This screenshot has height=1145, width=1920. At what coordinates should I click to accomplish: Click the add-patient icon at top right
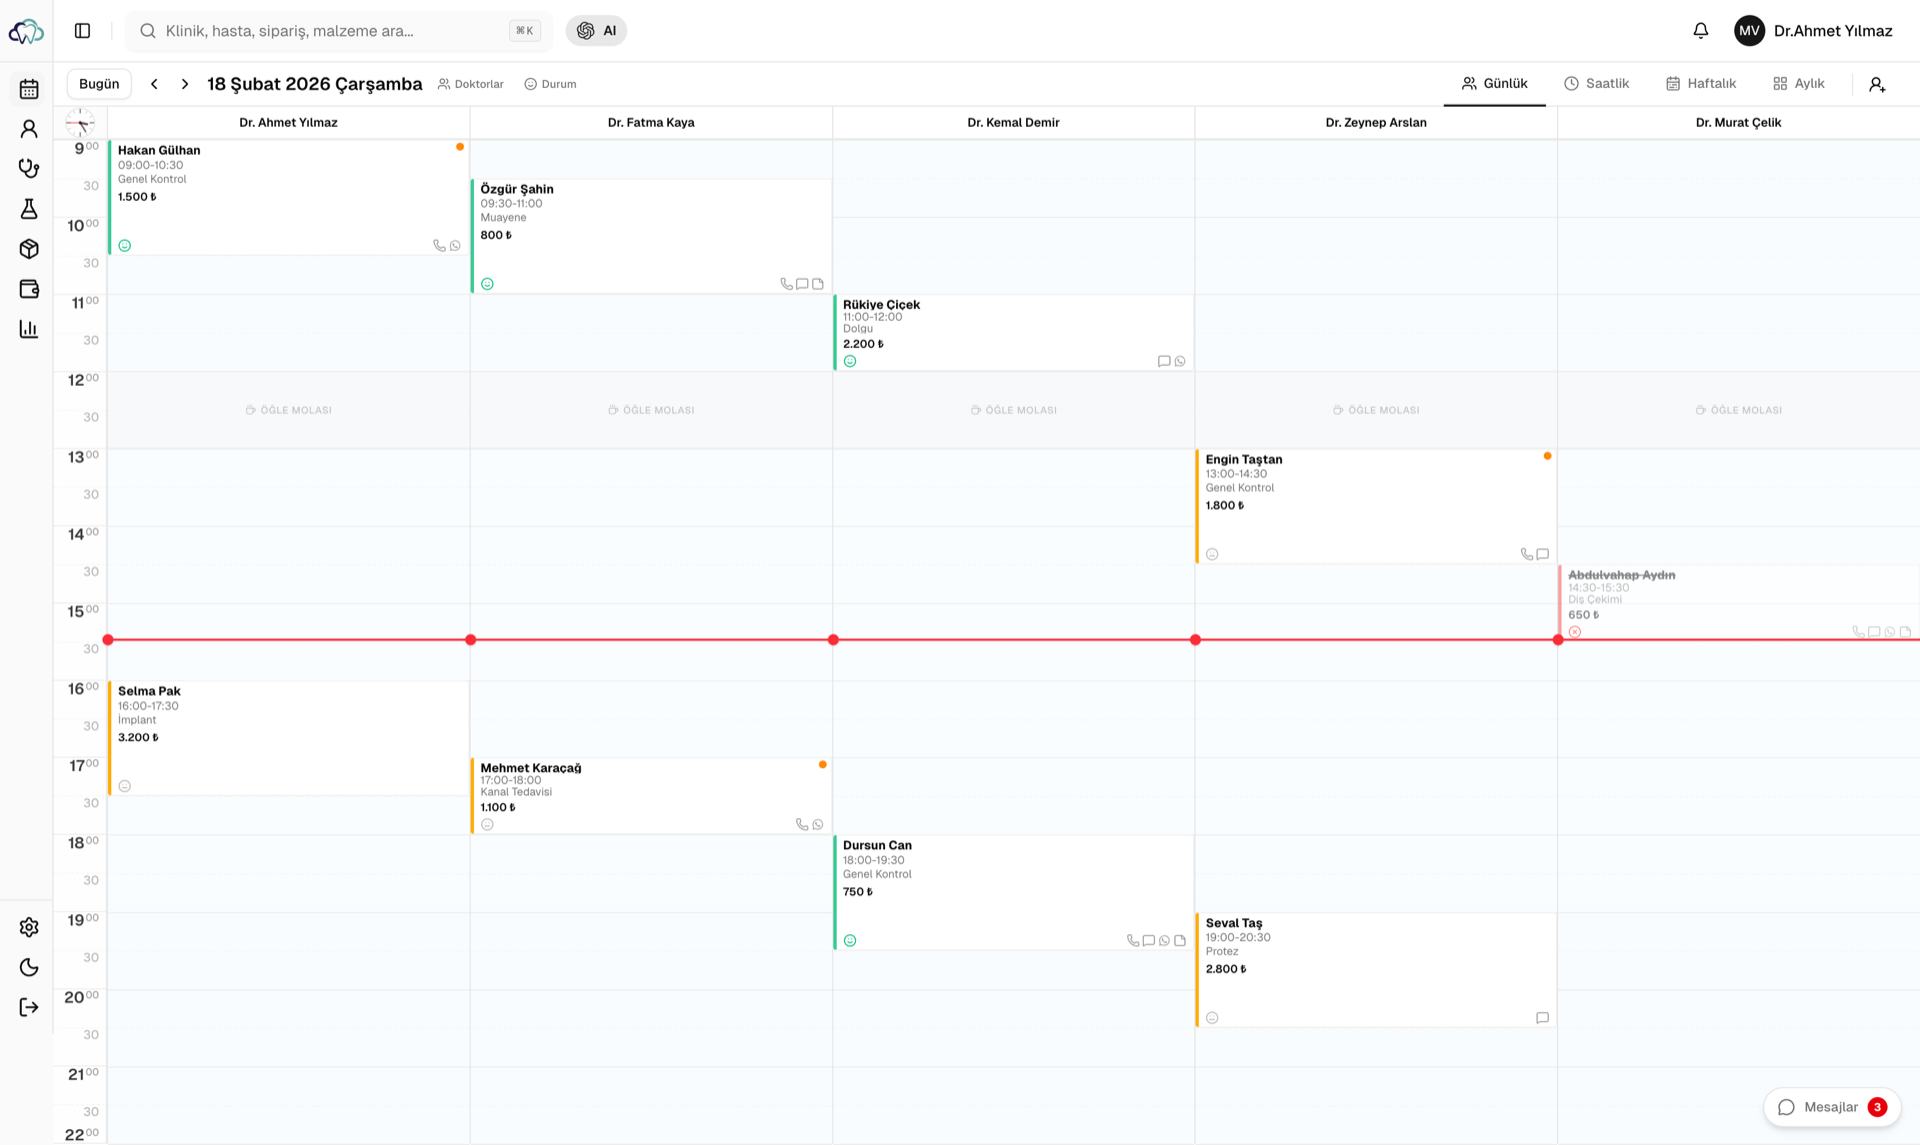click(1877, 84)
